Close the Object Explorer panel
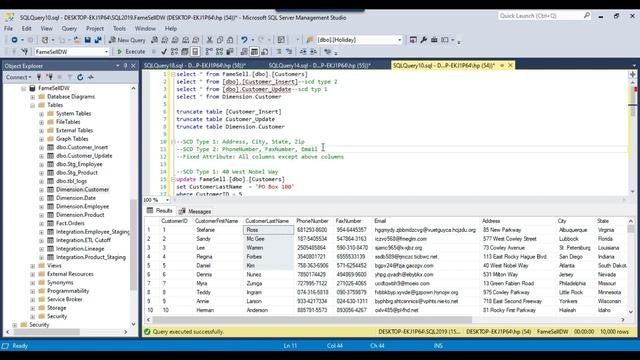640x360 pixels. coord(133,66)
